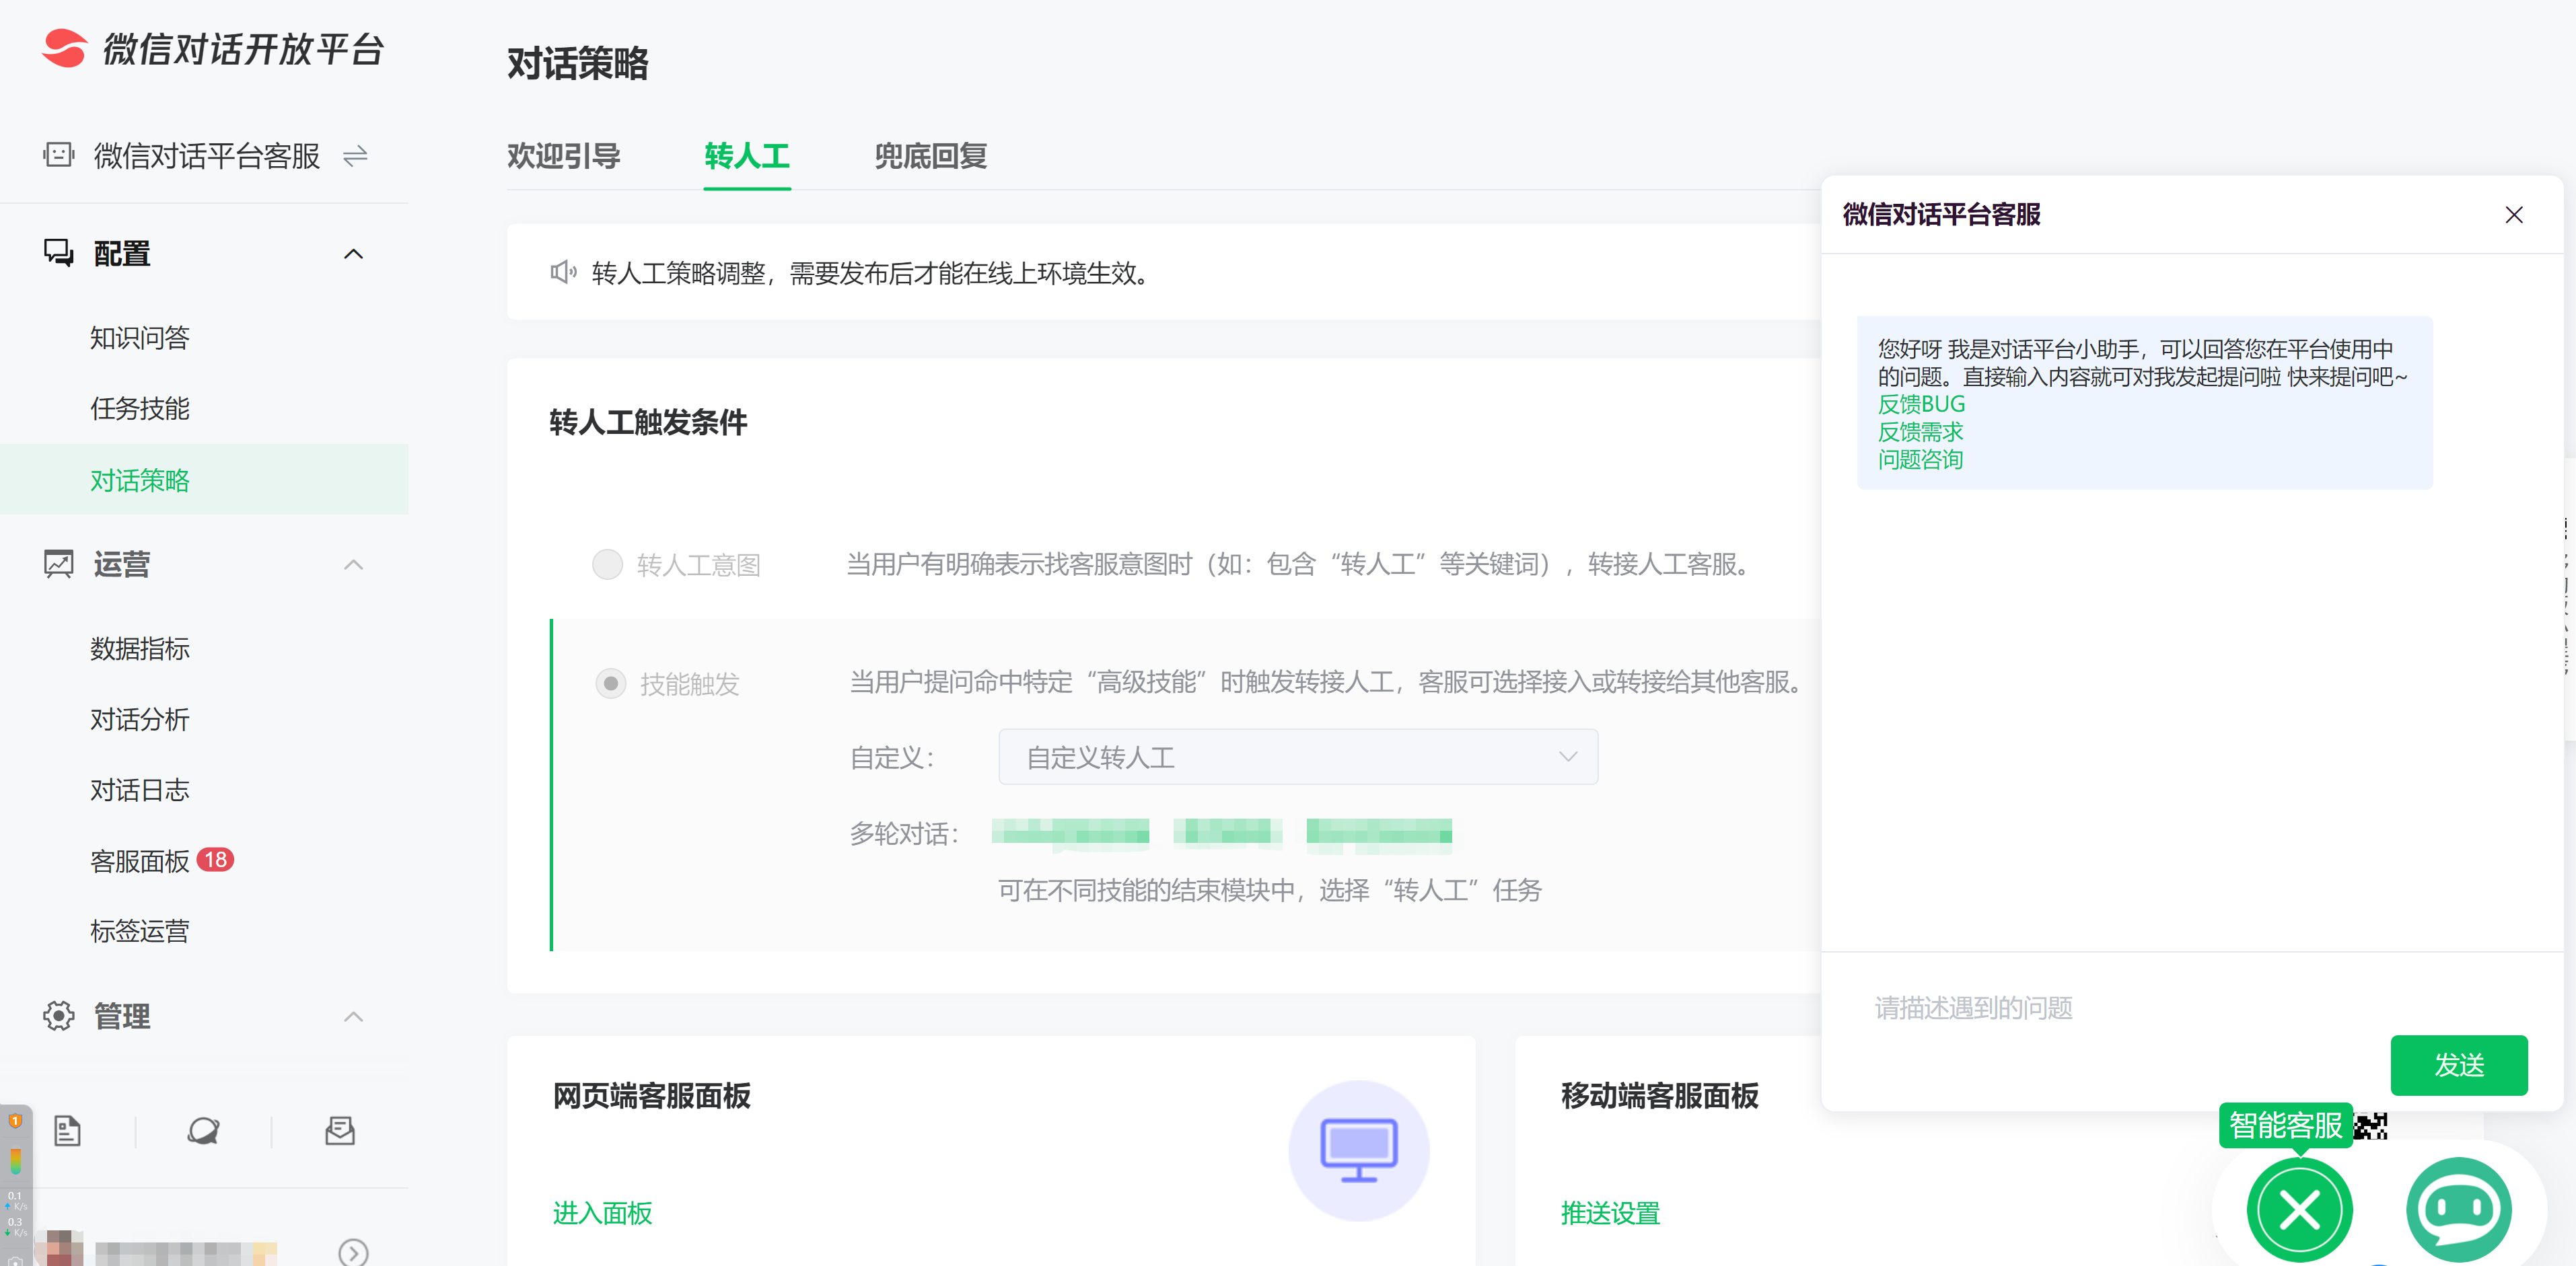Open 知识问答 in the sidebar

[x=140, y=338]
